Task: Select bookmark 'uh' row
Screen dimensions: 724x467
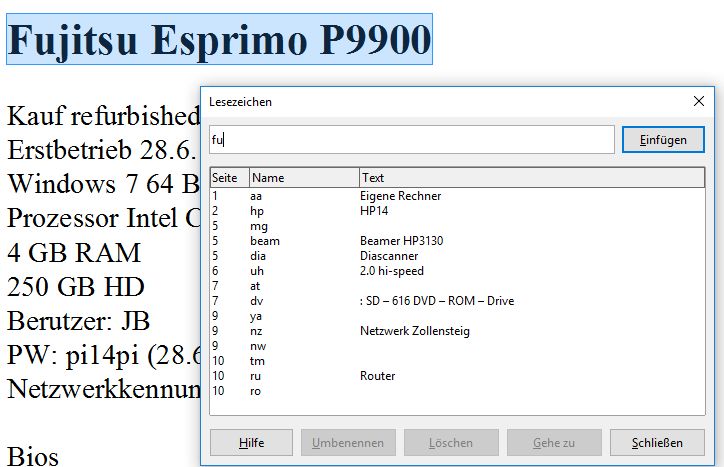Action: coord(457,271)
